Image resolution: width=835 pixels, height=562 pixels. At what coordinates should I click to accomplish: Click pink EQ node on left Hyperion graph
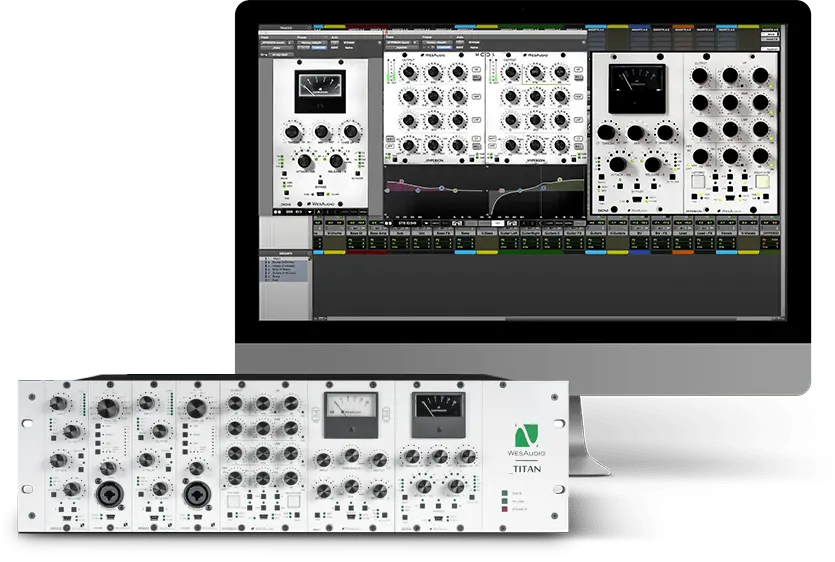[x=402, y=182]
